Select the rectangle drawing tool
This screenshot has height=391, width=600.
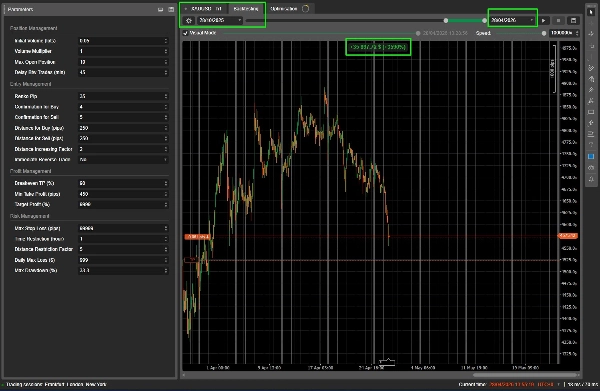point(591,112)
